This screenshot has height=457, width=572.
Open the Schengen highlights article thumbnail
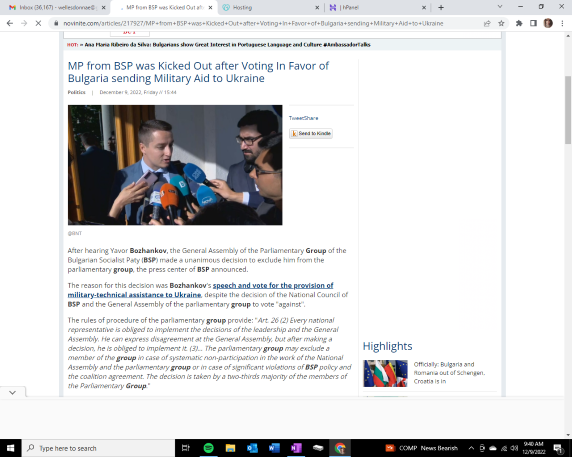point(385,373)
